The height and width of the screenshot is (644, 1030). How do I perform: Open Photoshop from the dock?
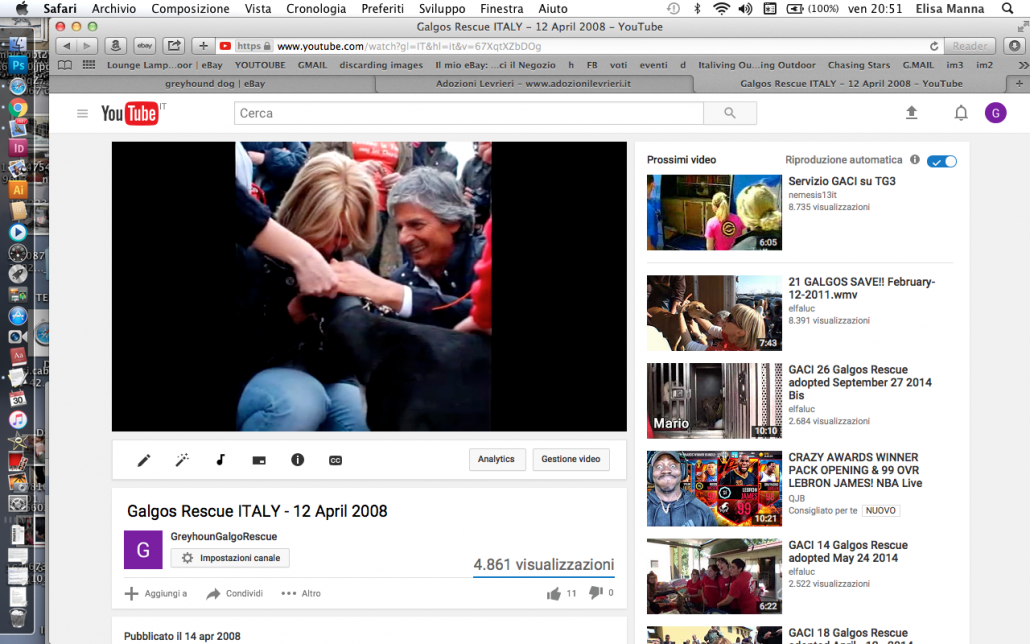(x=18, y=65)
